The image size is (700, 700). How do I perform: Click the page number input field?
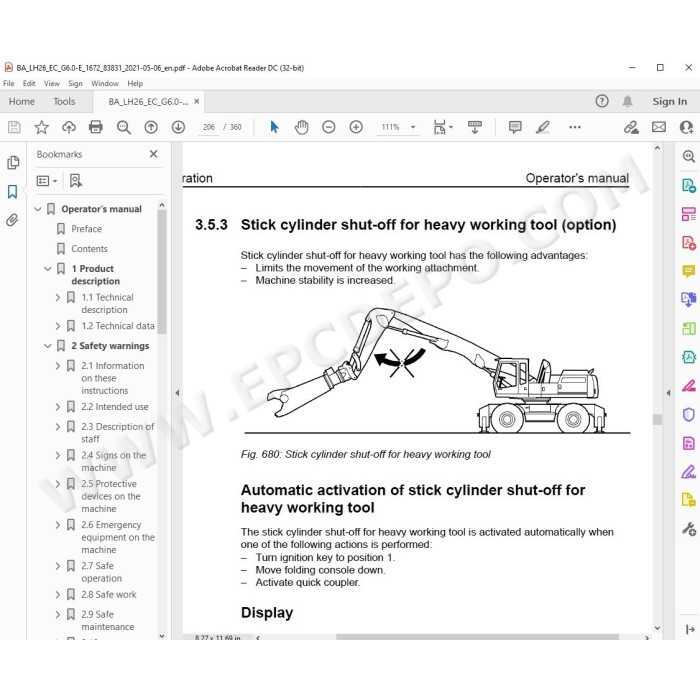point(209,127)
